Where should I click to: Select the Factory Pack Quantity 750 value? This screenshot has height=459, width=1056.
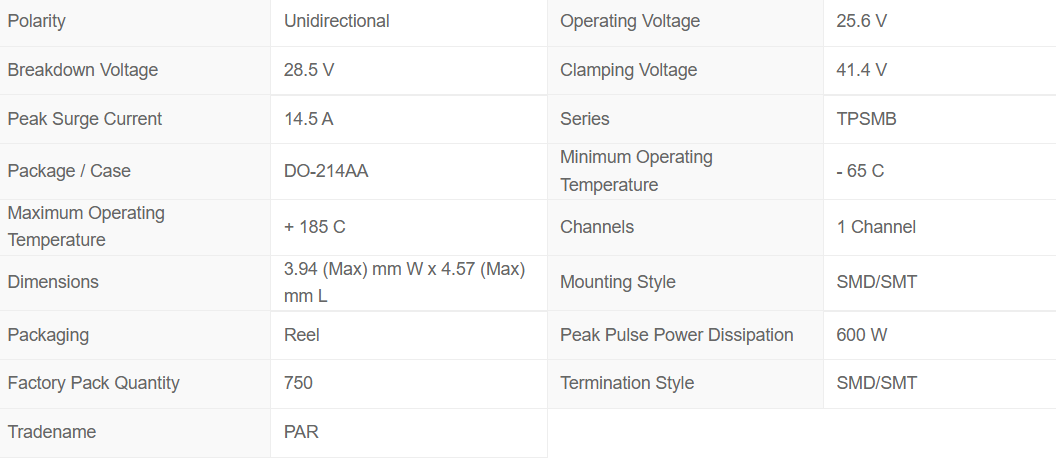click(x=298, y=383)
